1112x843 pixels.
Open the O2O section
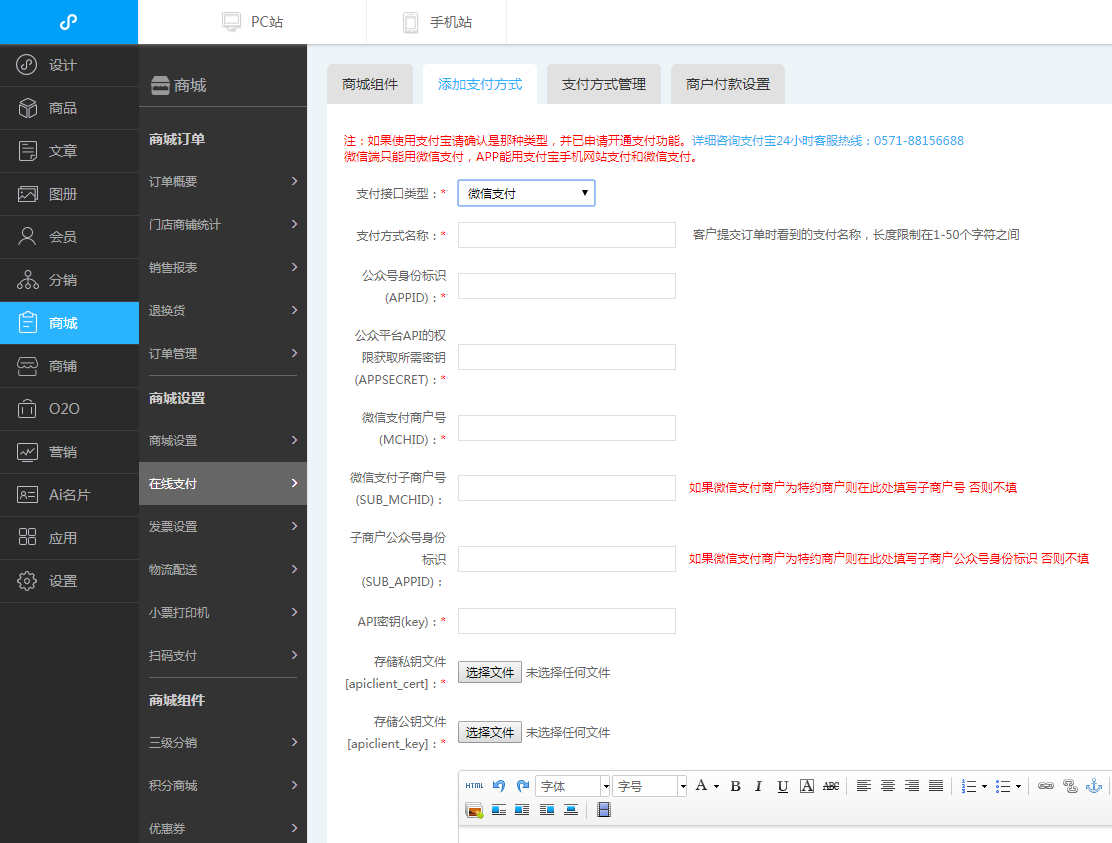pos(69,409)
